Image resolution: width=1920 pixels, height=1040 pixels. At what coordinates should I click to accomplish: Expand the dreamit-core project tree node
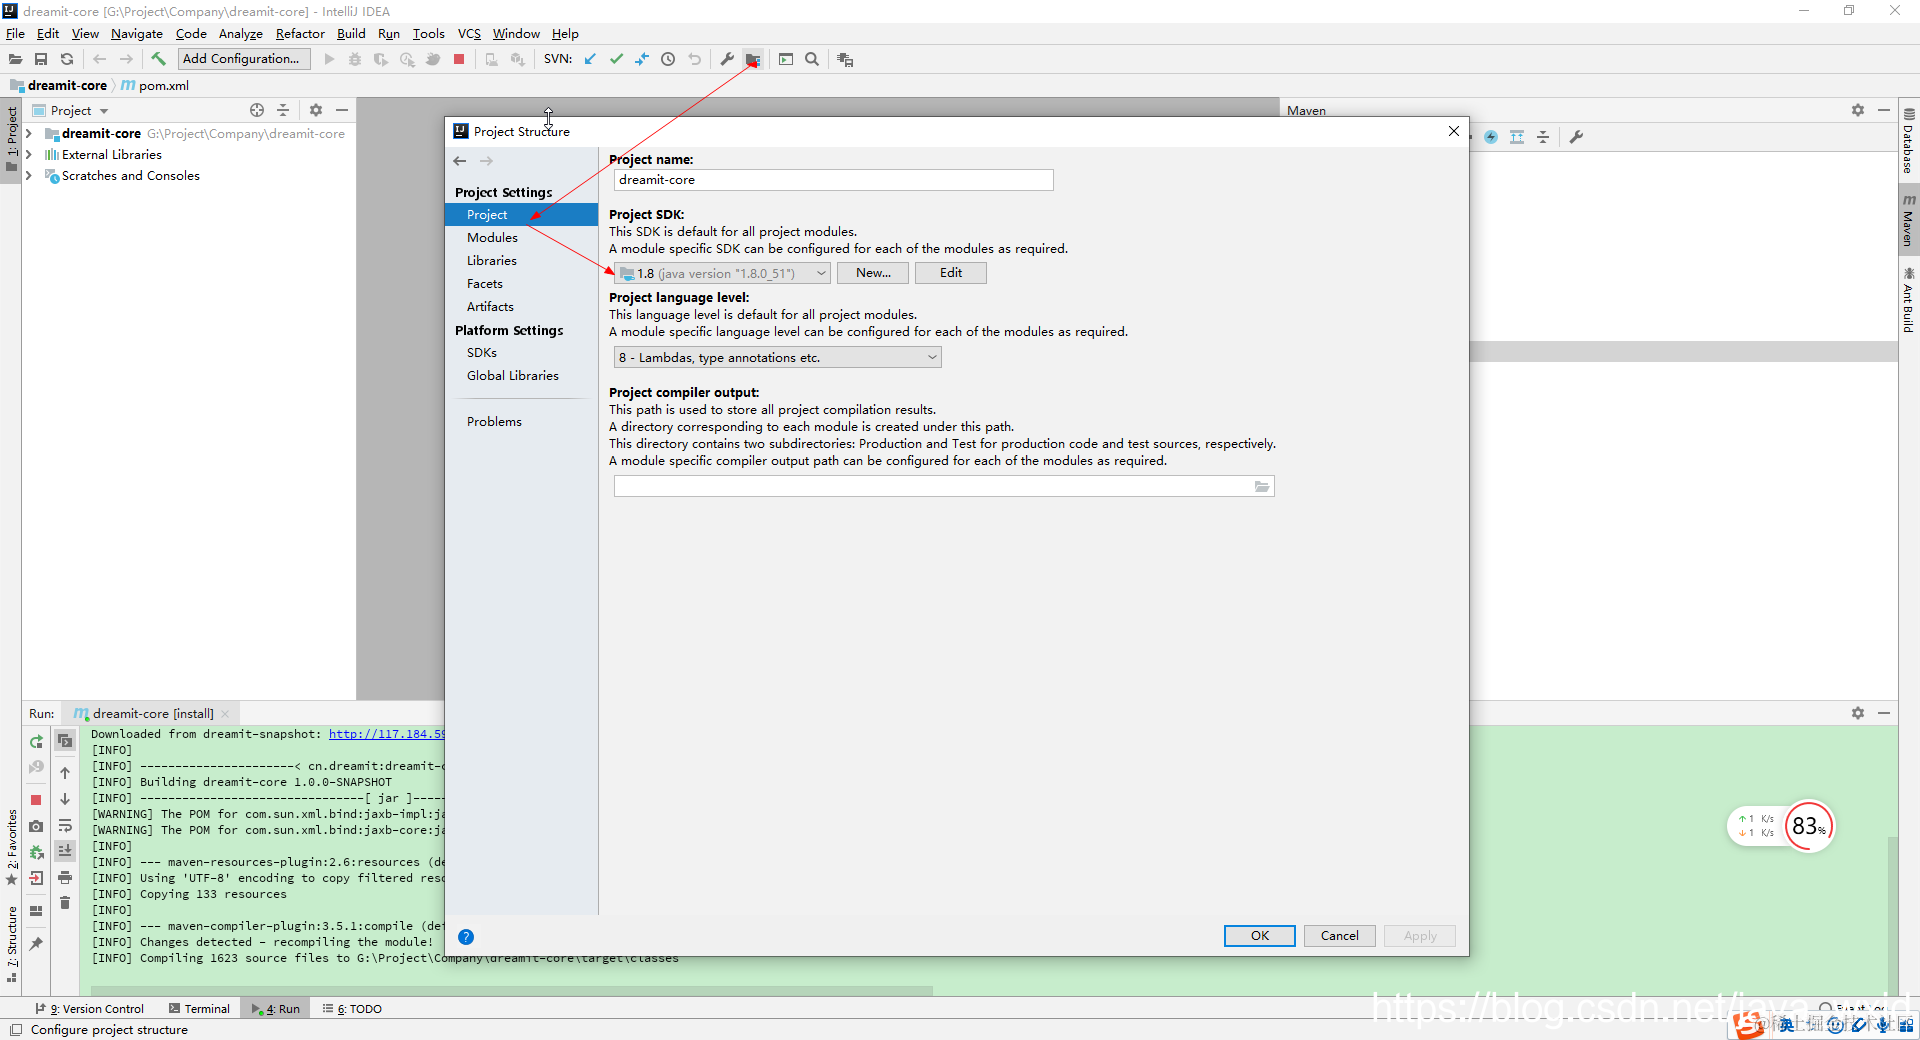[x=29, y=133]
